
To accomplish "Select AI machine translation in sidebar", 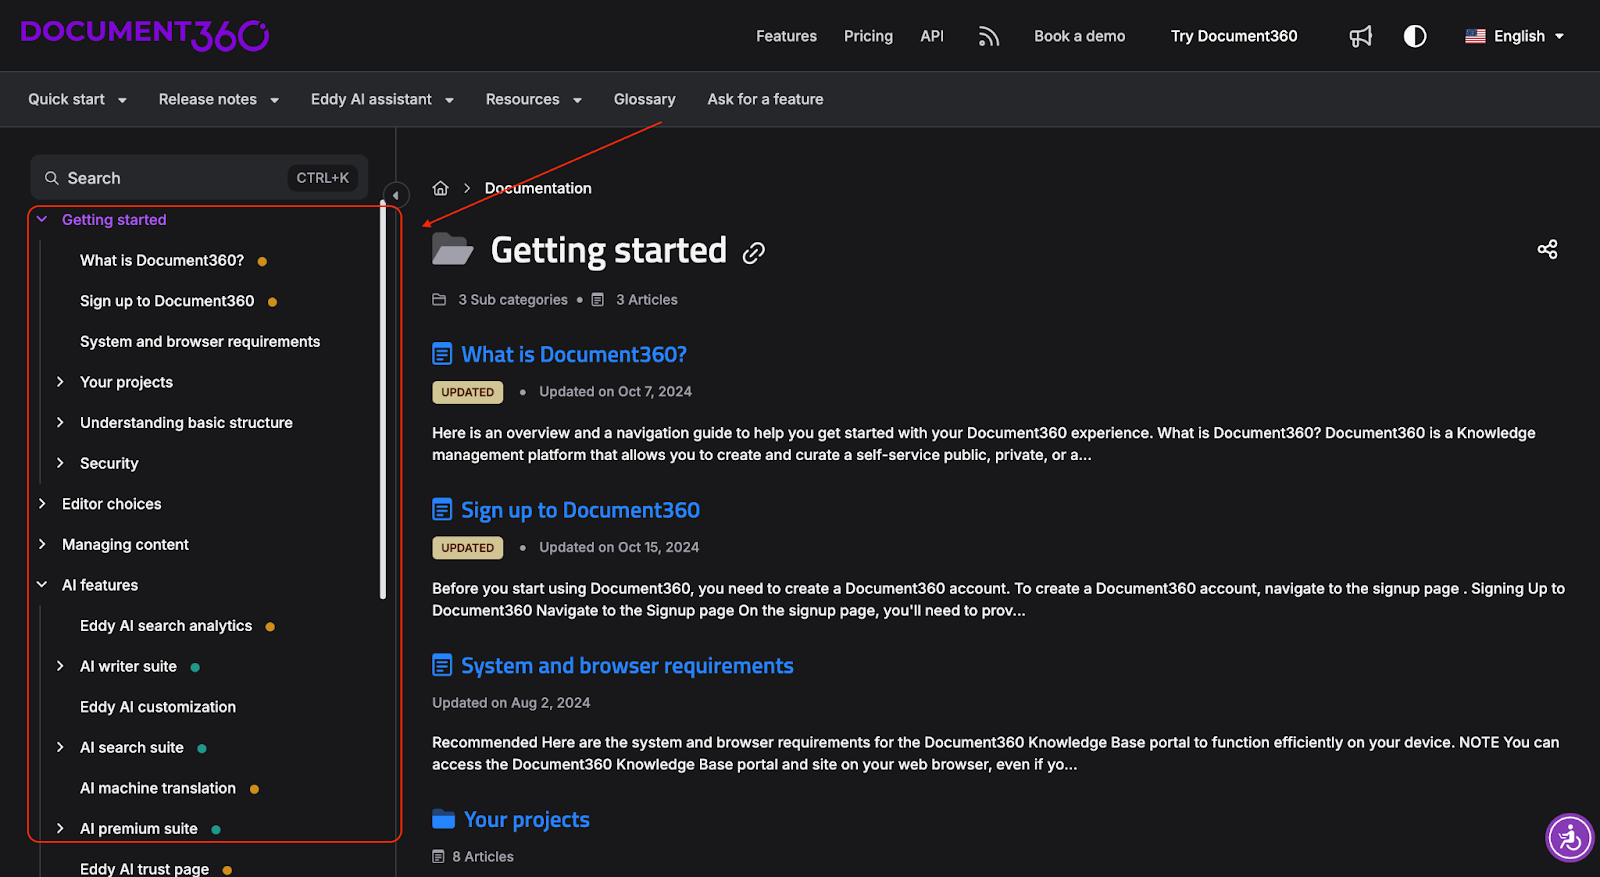I will 158,788.
